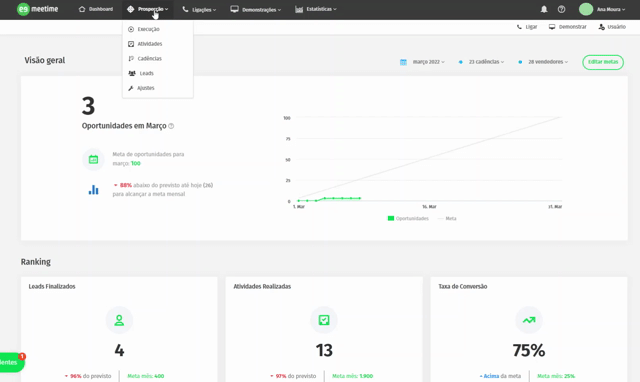640x382 pixels.
Task: Click the info icon beside Oportunidades em Março
Action: [x=171, y=126]
